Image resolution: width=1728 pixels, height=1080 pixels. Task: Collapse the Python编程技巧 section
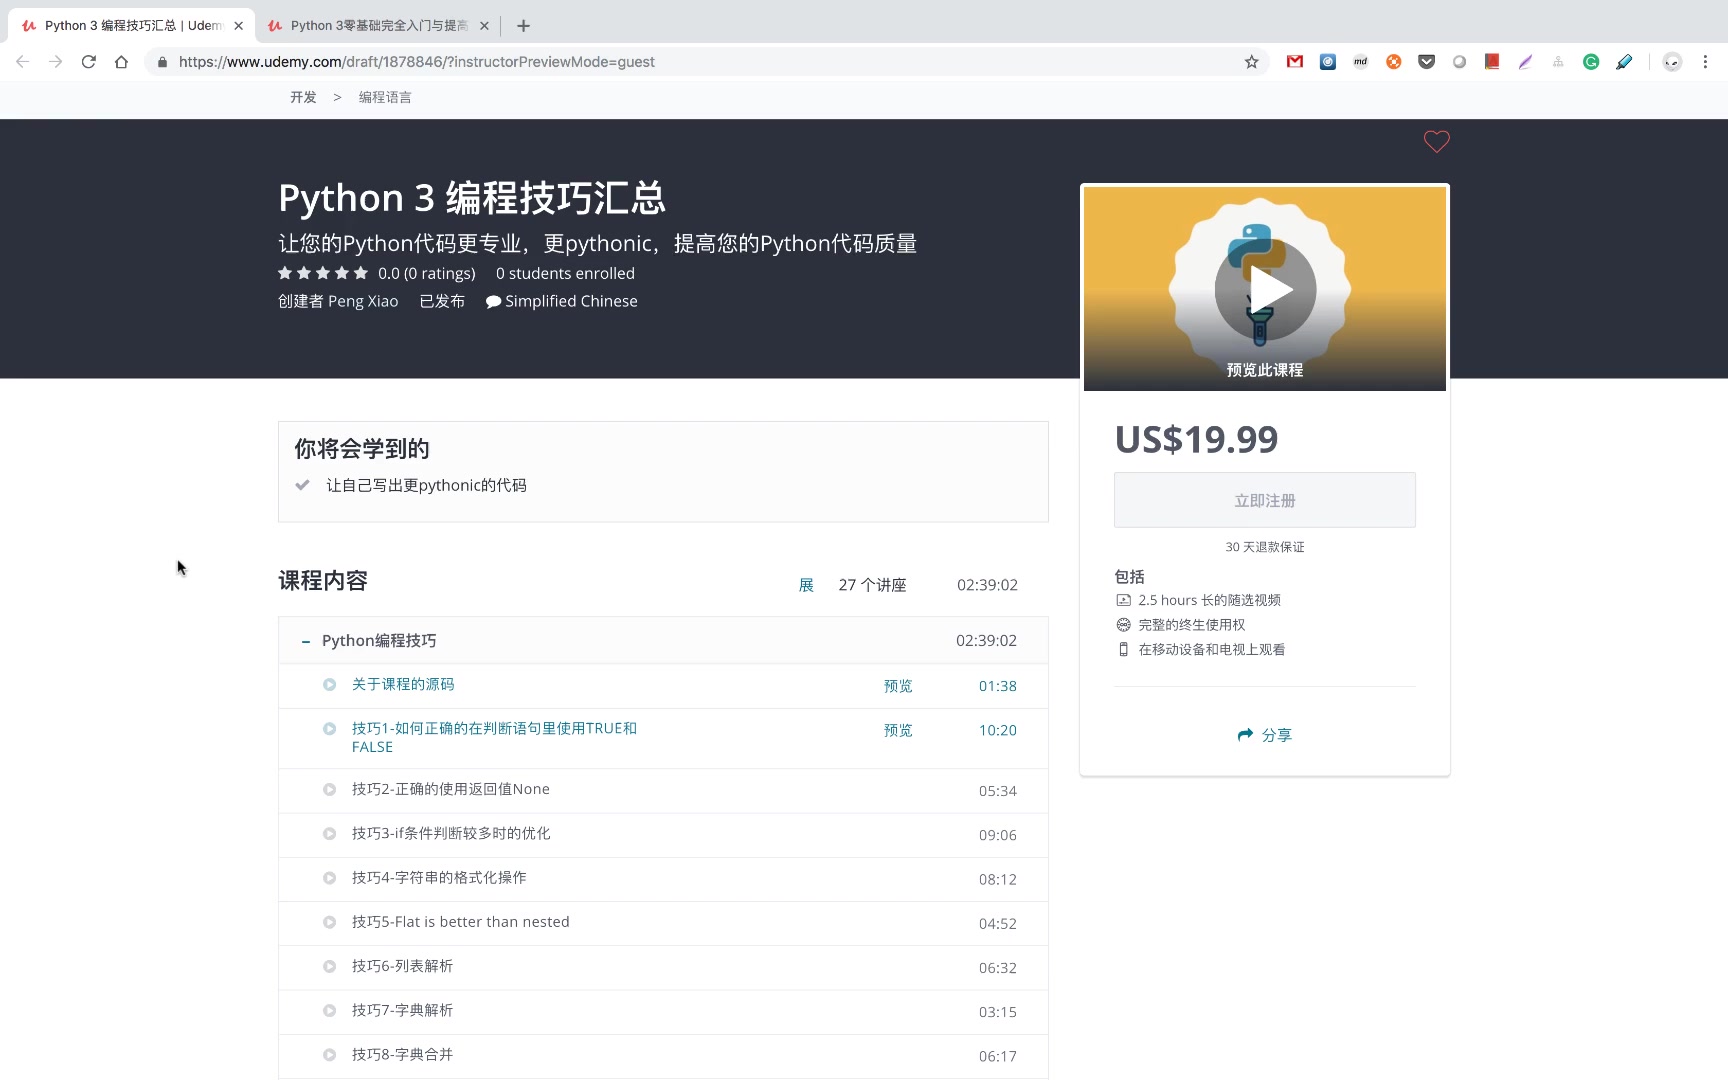point(306,641)
